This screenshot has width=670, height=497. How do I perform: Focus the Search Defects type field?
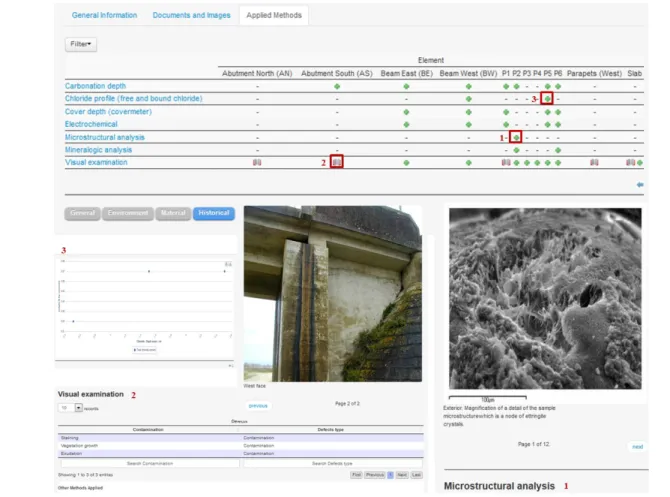point(332,463)
